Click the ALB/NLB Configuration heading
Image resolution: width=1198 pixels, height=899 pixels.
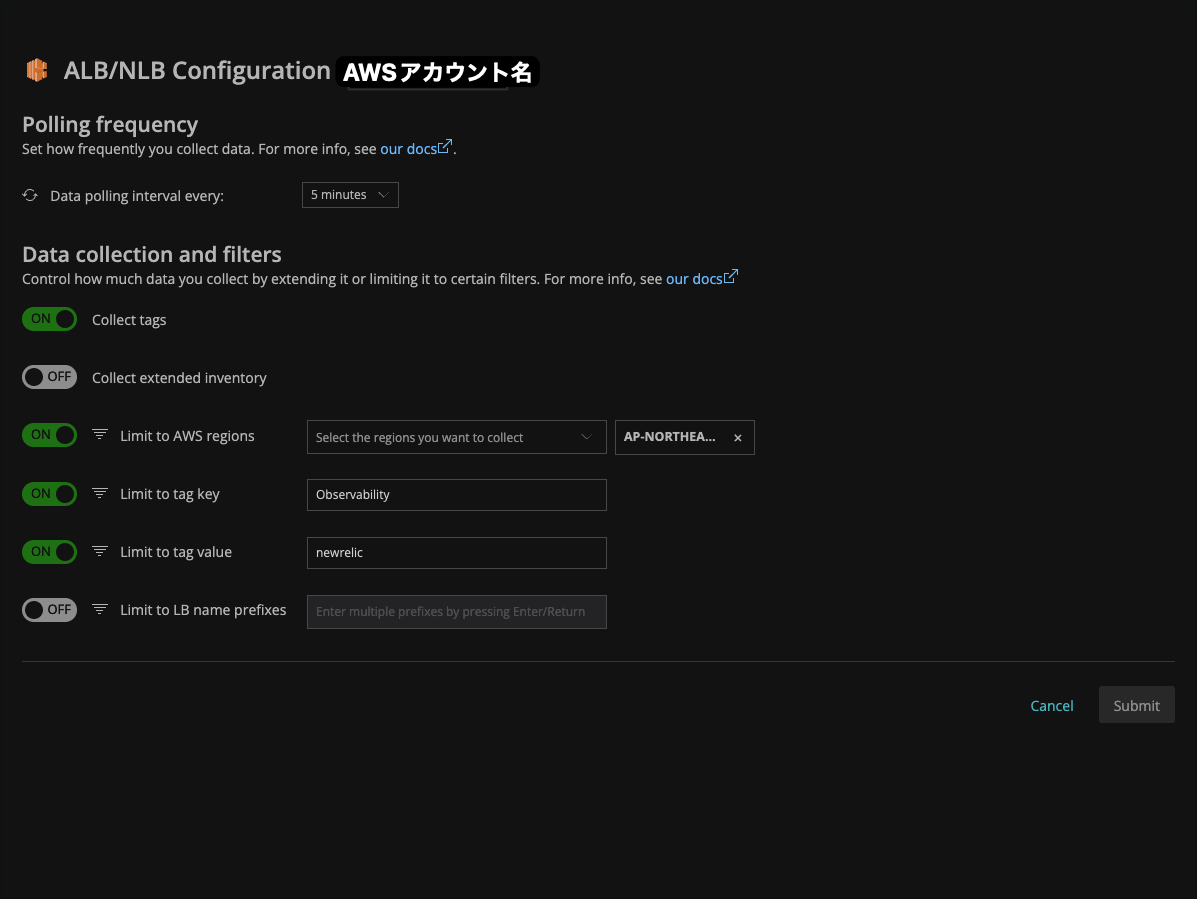pyautogui.click(x=197, y=70)
